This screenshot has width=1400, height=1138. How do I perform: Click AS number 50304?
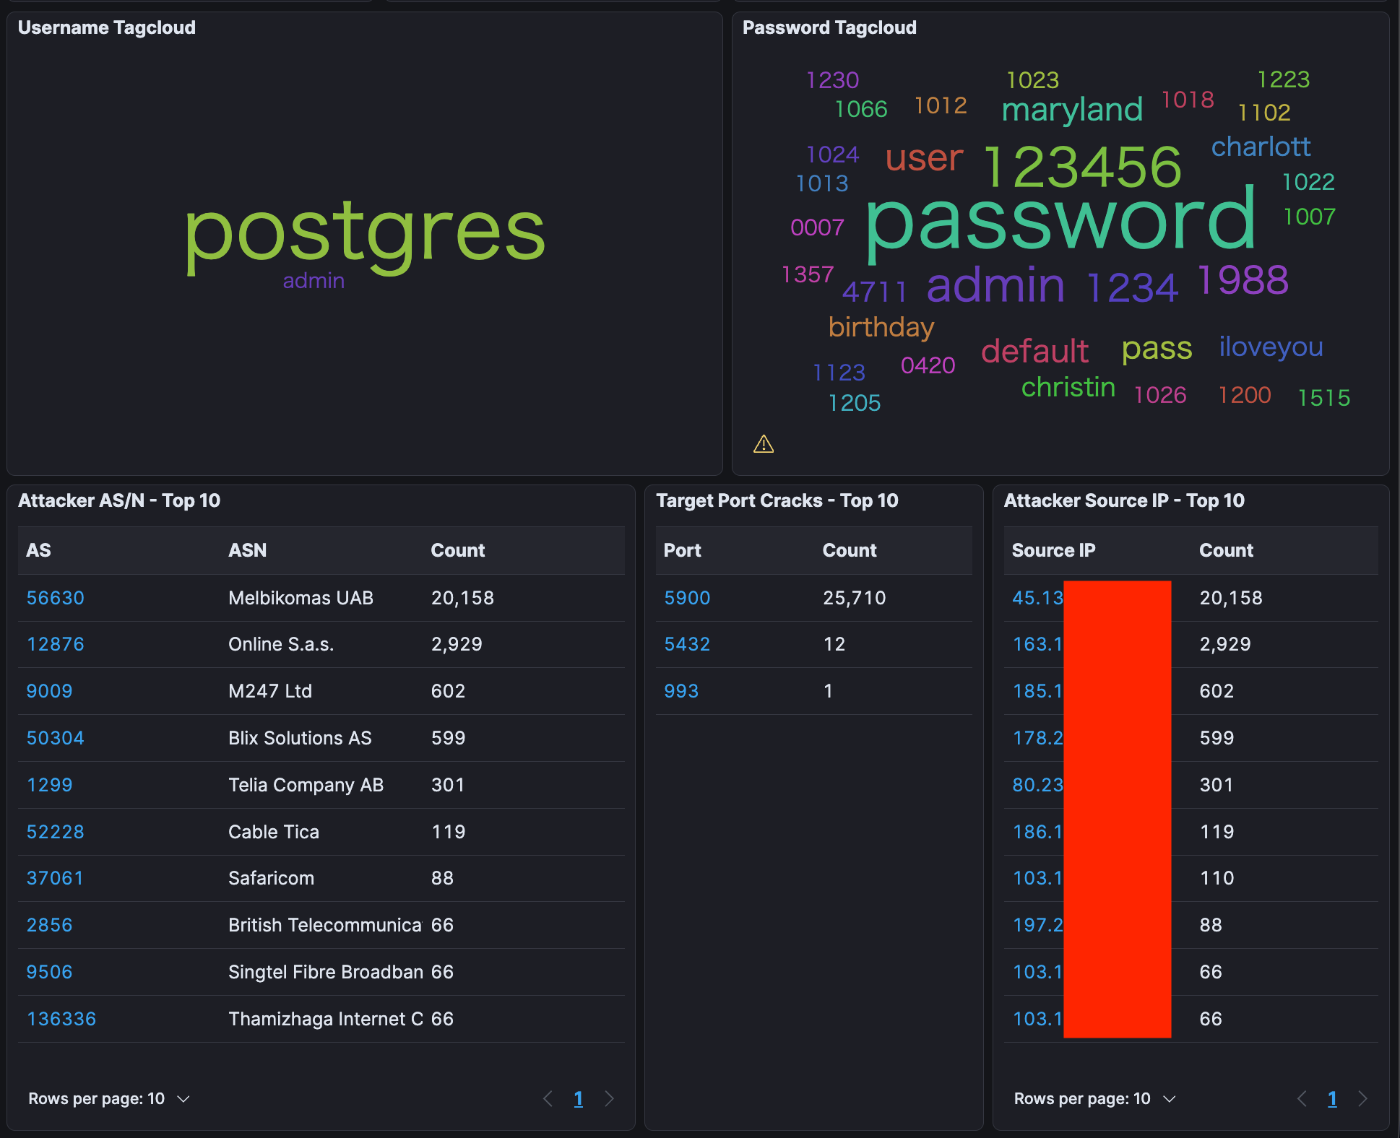point(55,738)
